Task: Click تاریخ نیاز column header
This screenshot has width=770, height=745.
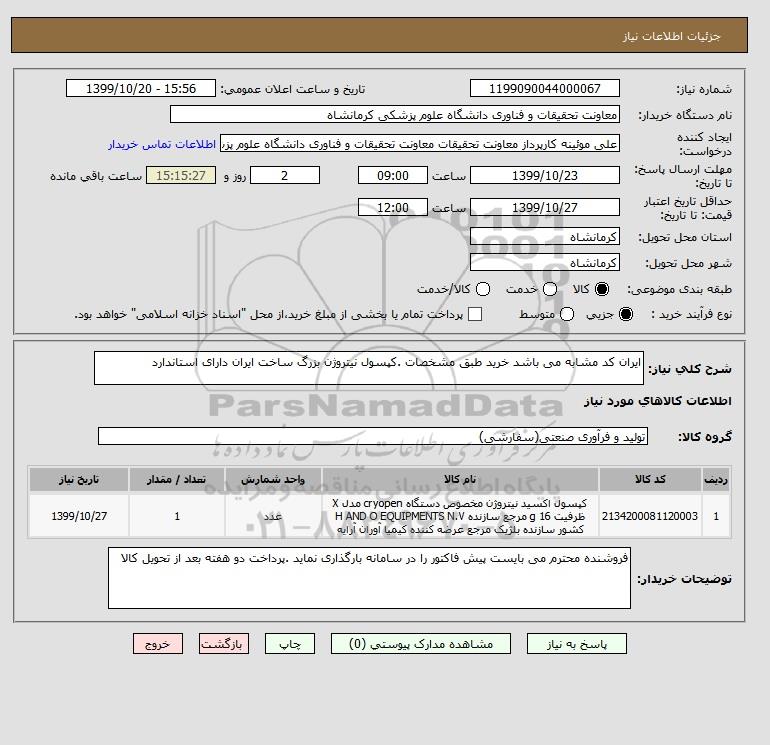Action: tap(79, 479)
